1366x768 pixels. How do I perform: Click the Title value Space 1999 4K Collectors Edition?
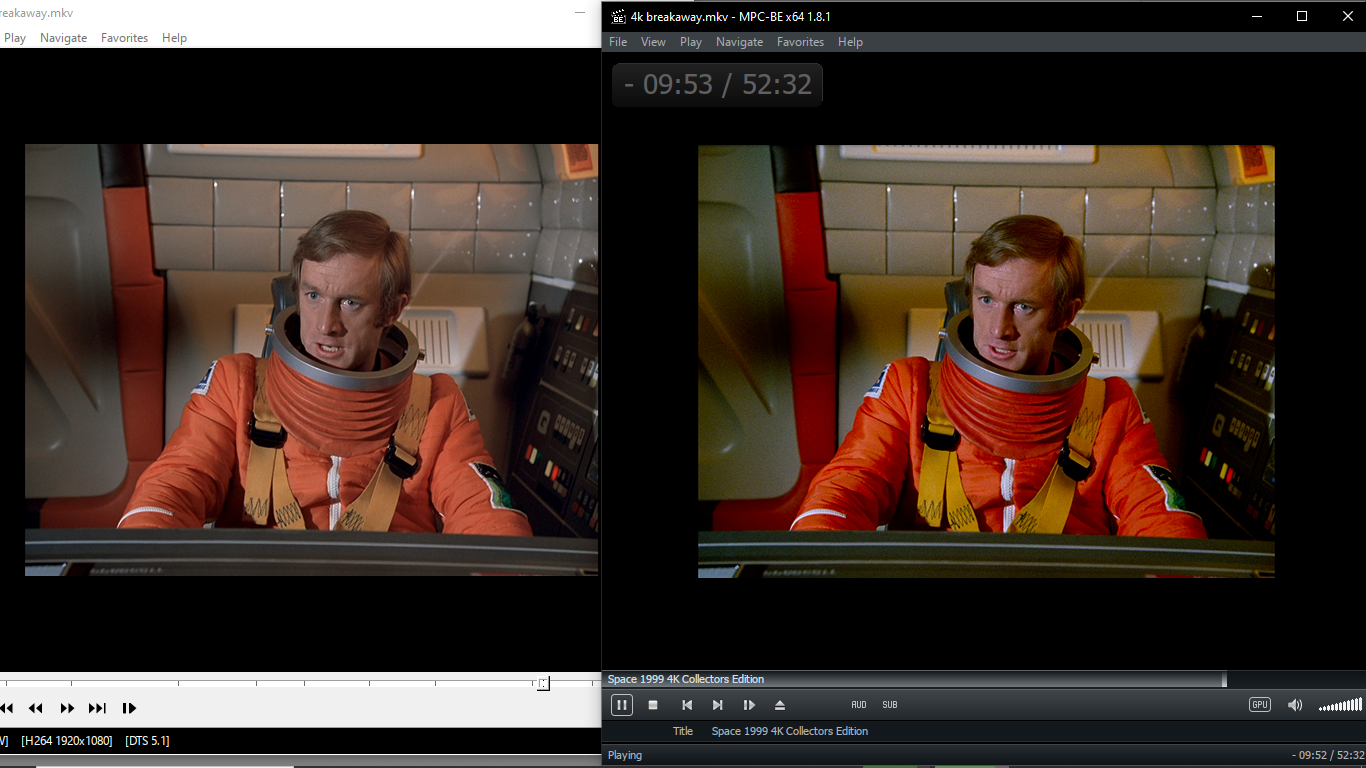[x=790, y=731]
